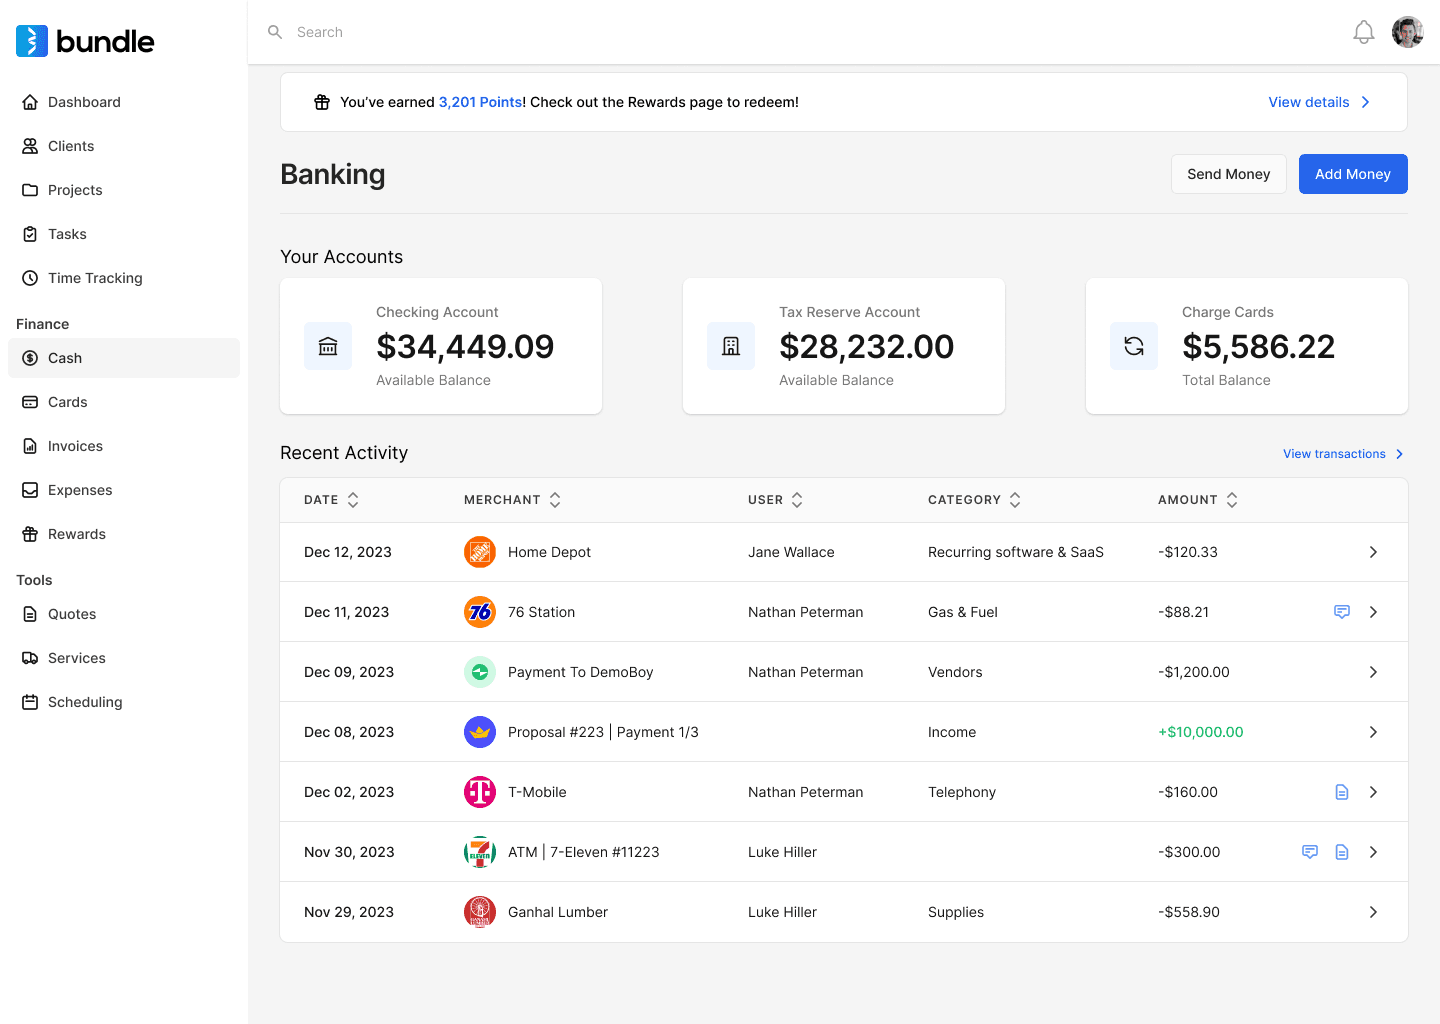This screenshot has width=1440, height=1024.
Task: Click the Tax Reserve Account building icon
Action: pos(731,346)
